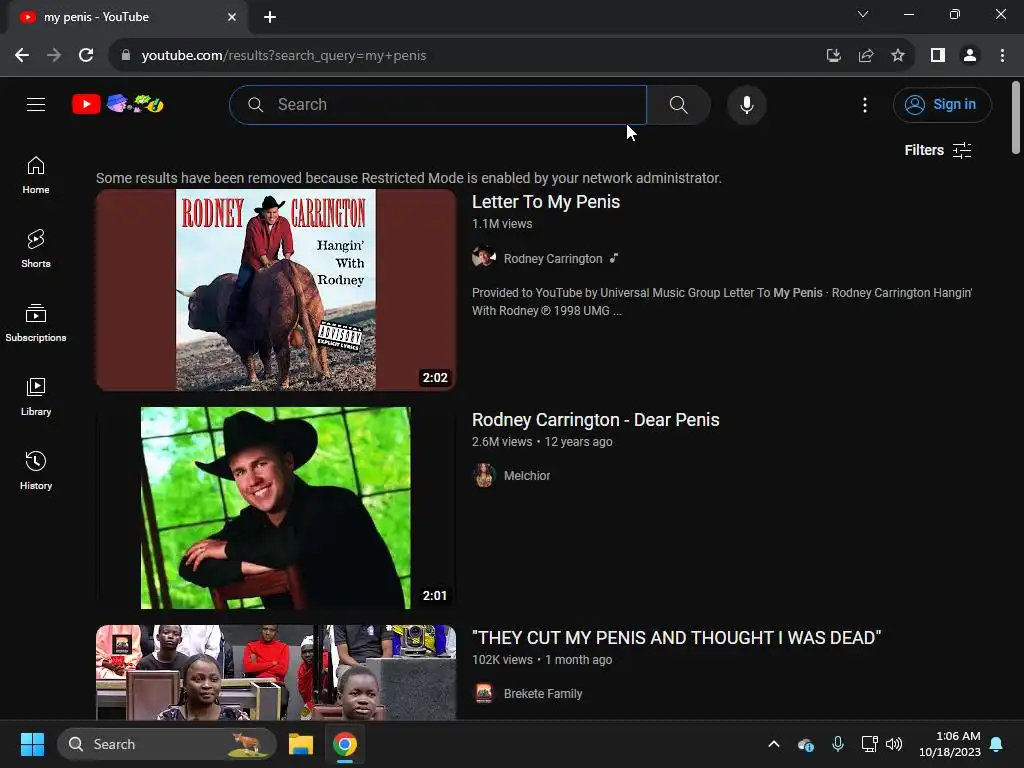Close the my penis - YouTube tab
Screen dimensions: 1024x768
click(232, 17)
